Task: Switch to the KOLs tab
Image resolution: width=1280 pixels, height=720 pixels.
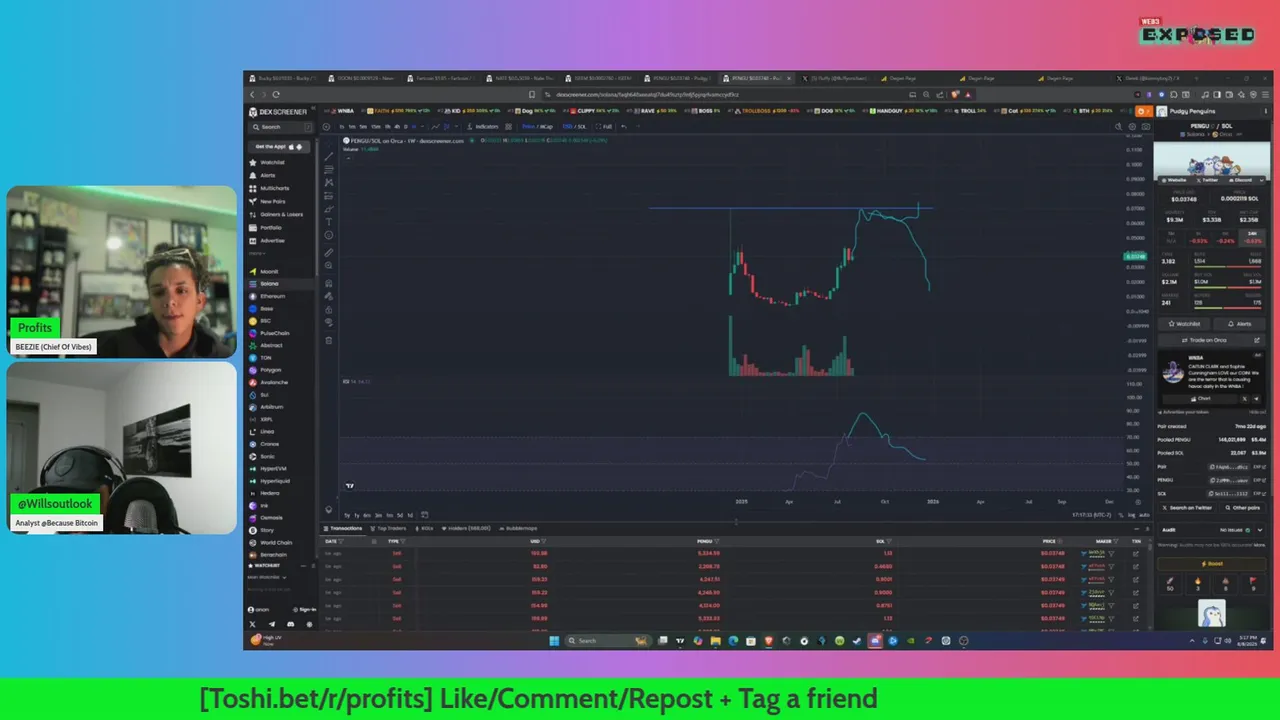Action: pyautogui.click(x=424, y=528)
